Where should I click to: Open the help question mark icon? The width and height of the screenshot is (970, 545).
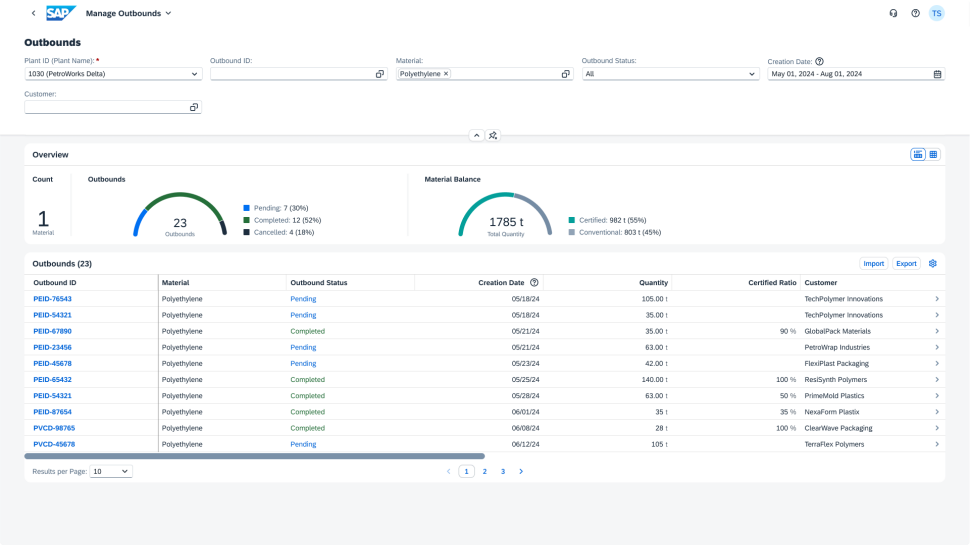[x=915, y=13]
